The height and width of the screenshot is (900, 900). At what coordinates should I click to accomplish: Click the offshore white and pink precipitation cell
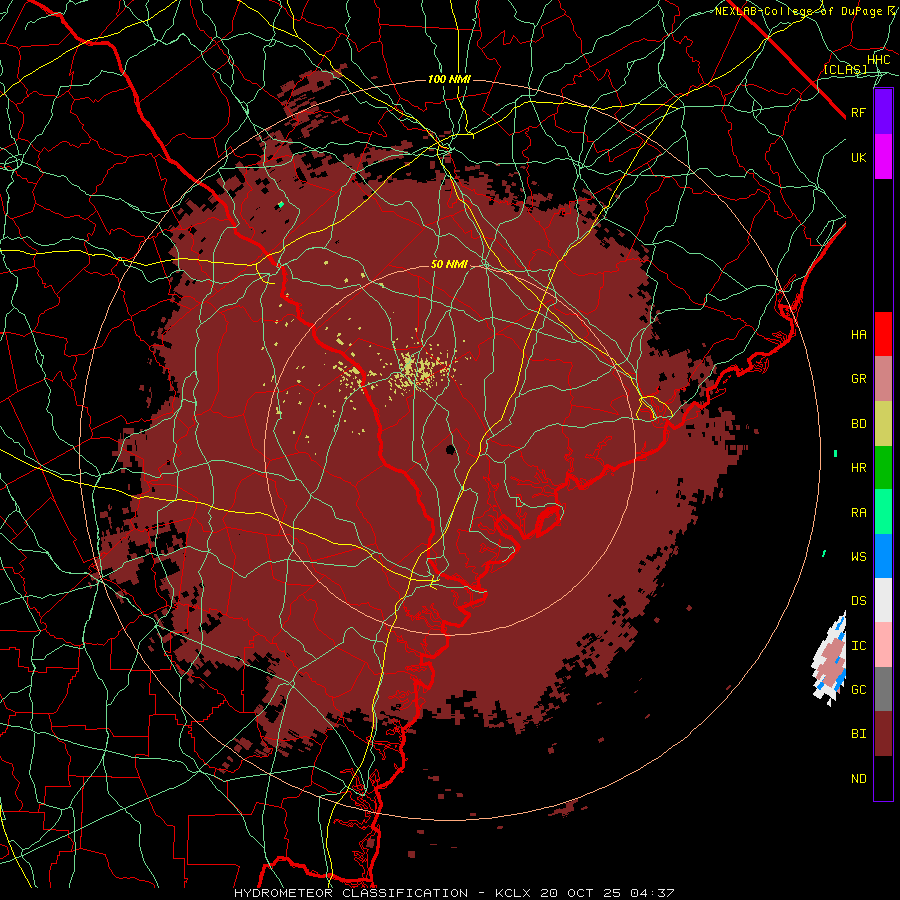coord(829,660)
